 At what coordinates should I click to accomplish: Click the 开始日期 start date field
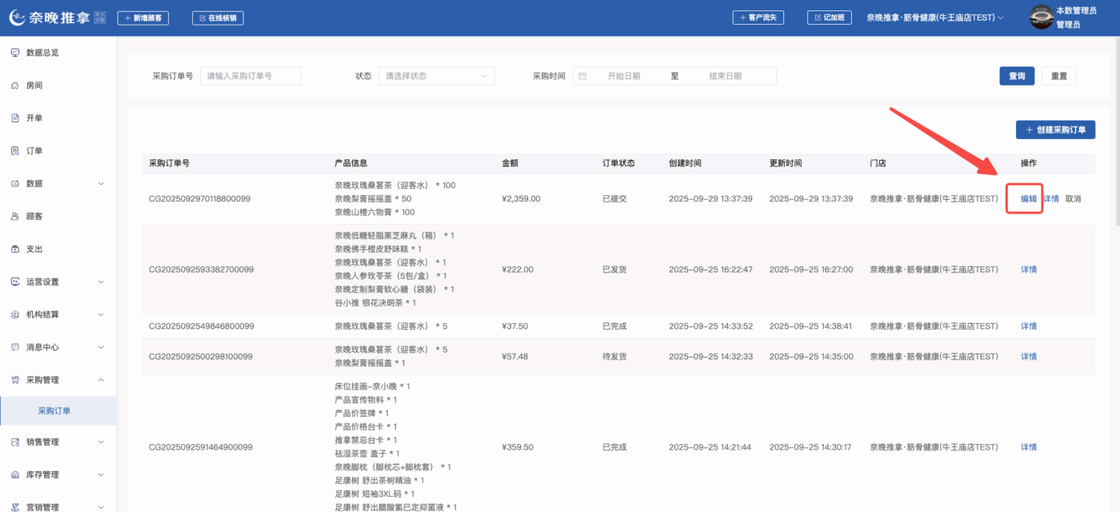point(624,76)
